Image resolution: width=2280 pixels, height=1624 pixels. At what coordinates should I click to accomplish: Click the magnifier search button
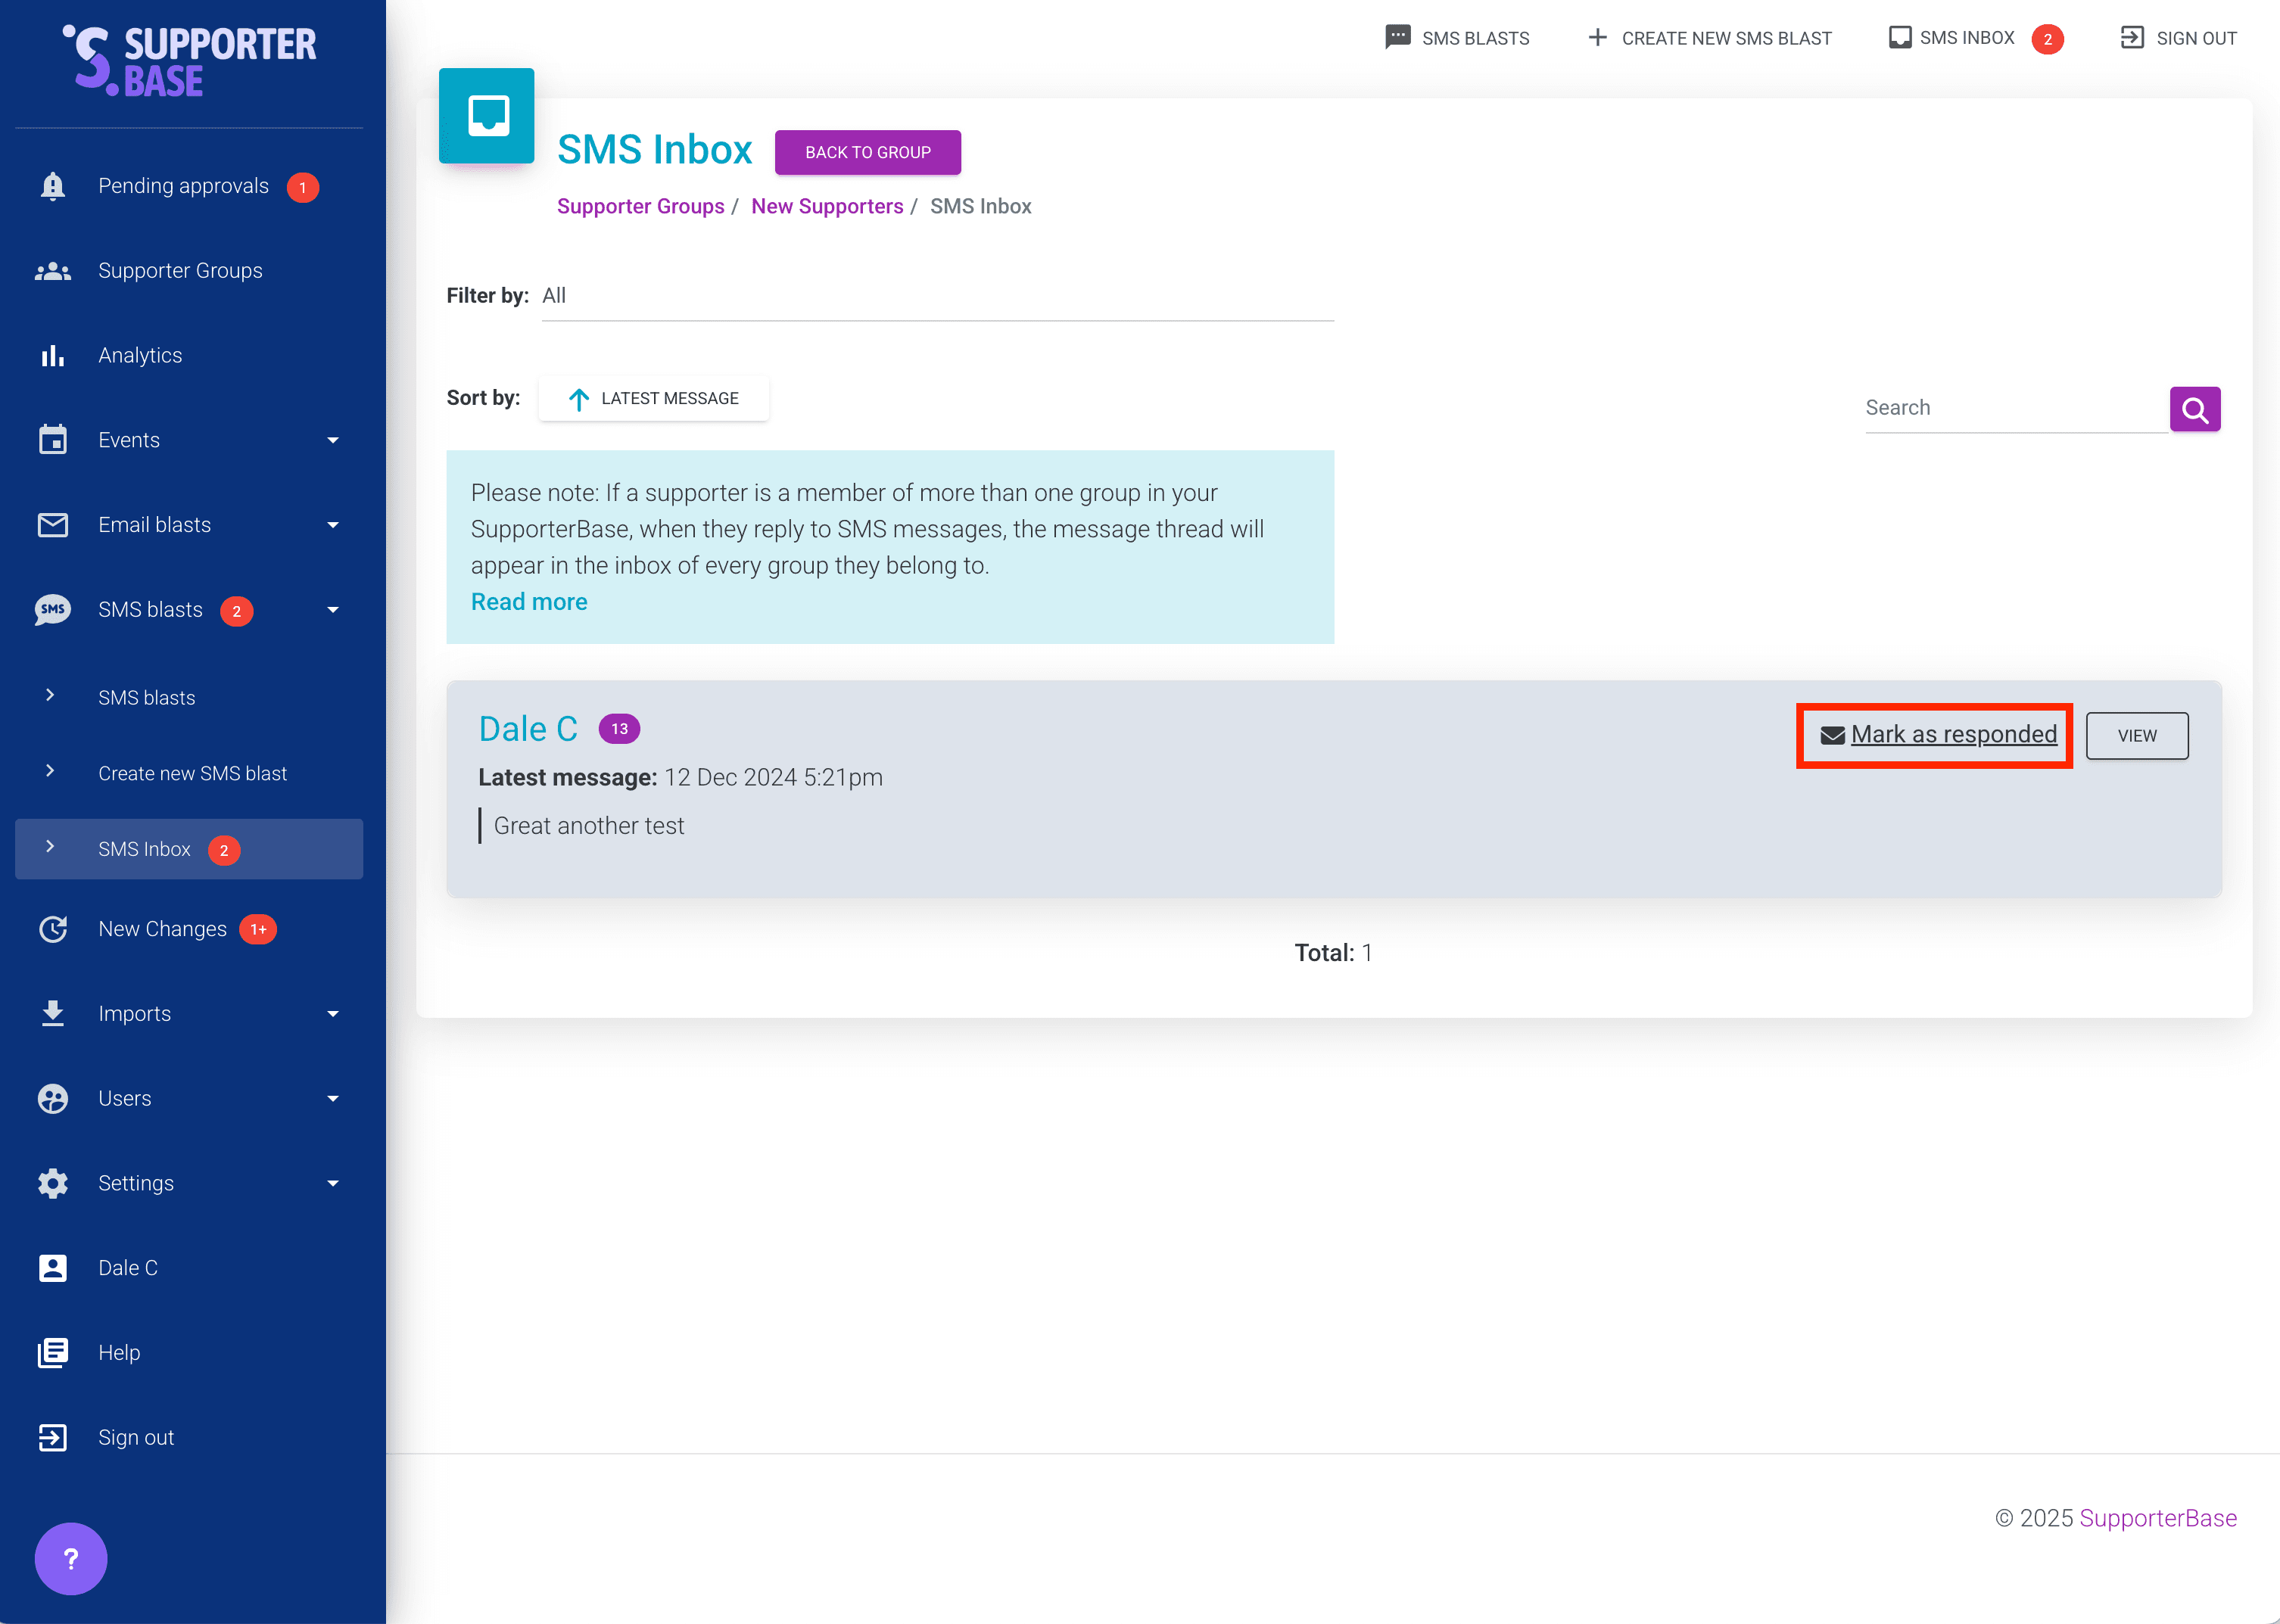coord(2194,409)
